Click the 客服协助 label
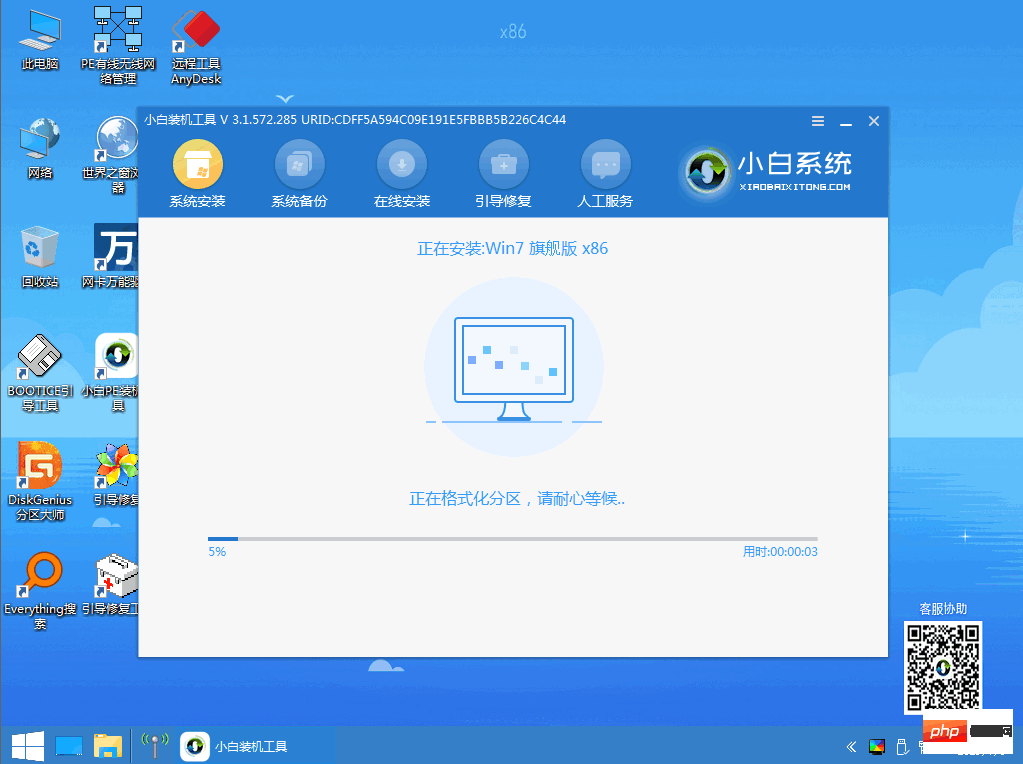 [x=943, y=609]
